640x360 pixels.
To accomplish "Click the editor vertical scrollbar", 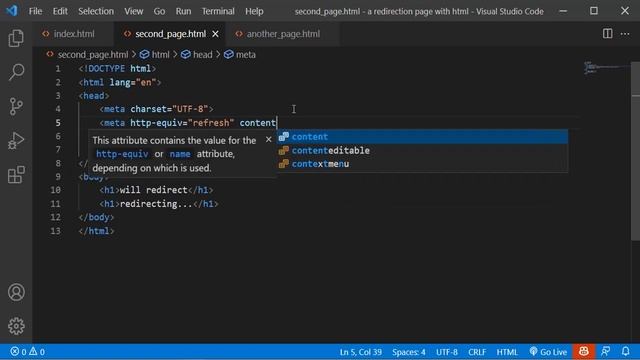I will [x=636, y=151].
